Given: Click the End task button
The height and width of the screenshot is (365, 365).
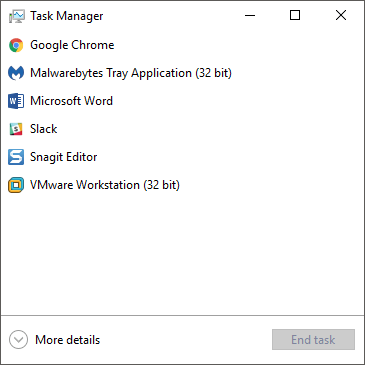Looking at the screenshot, I should (x=313, y=340).
